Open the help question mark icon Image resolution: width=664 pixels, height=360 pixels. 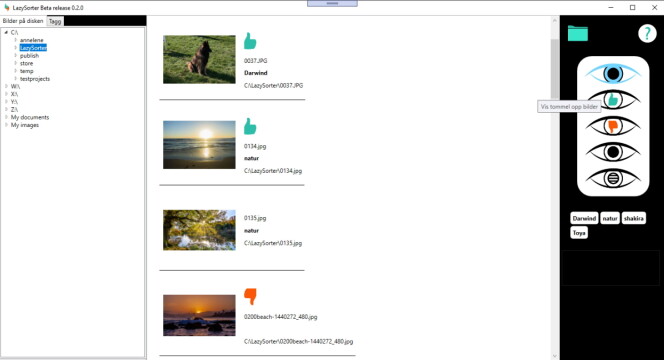tap(647, 33)
